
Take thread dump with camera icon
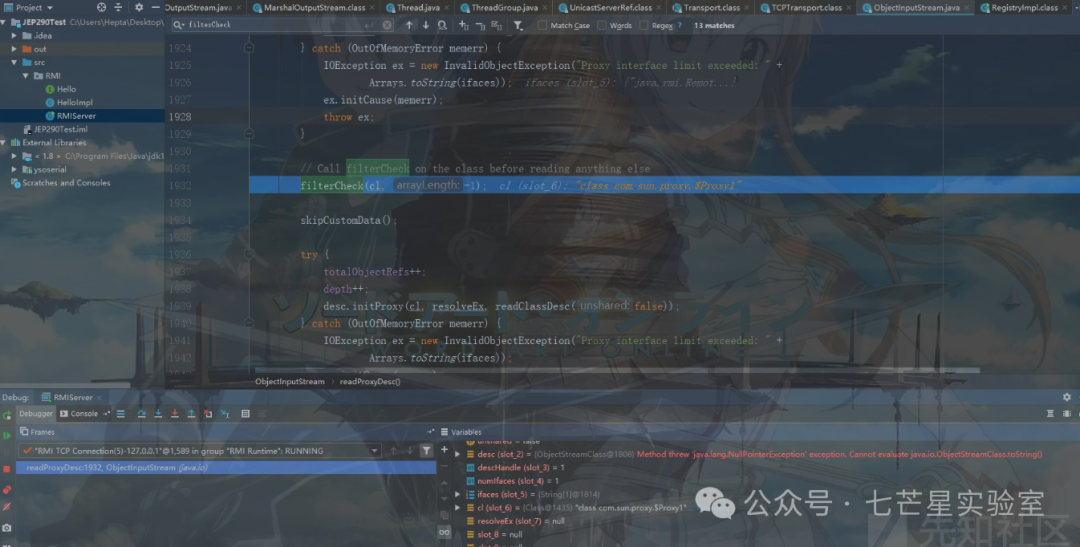[x=7, y=528]
